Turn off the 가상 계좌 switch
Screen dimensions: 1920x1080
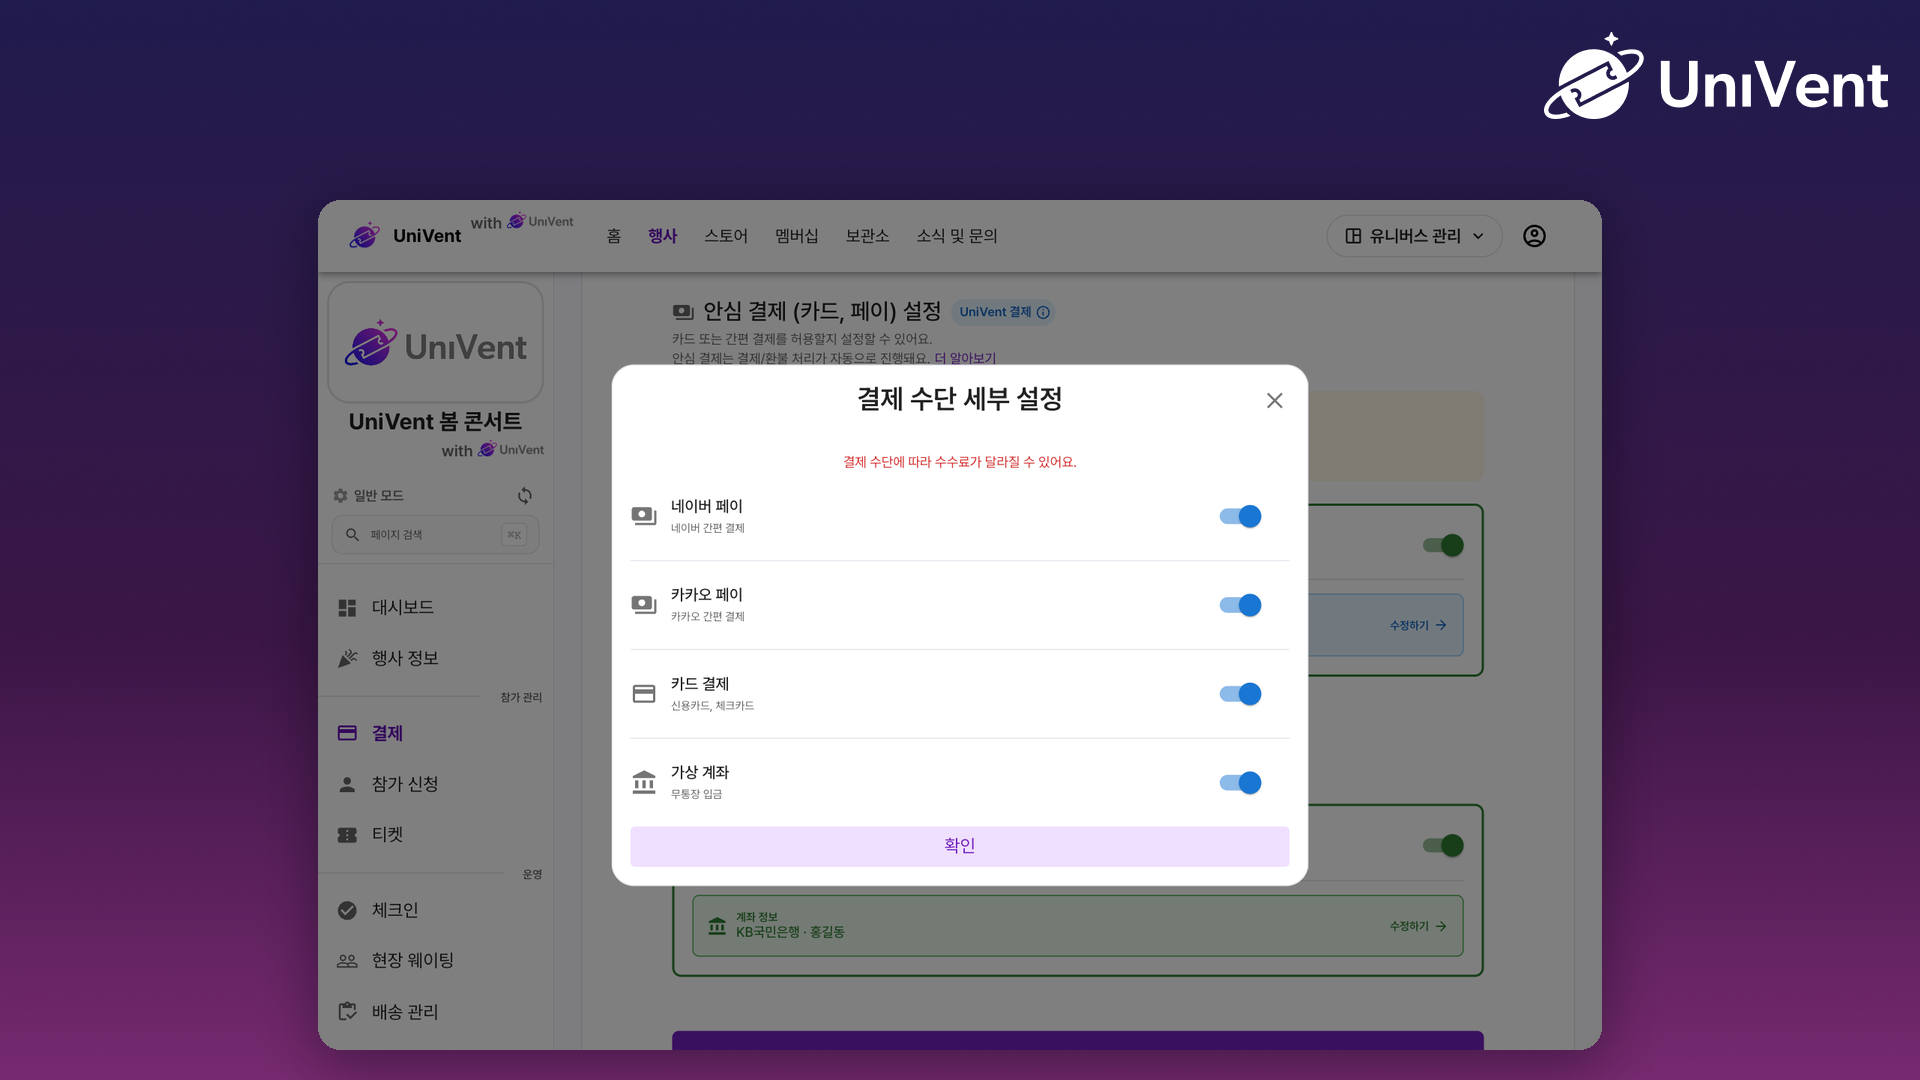(x=1240, y=783)
